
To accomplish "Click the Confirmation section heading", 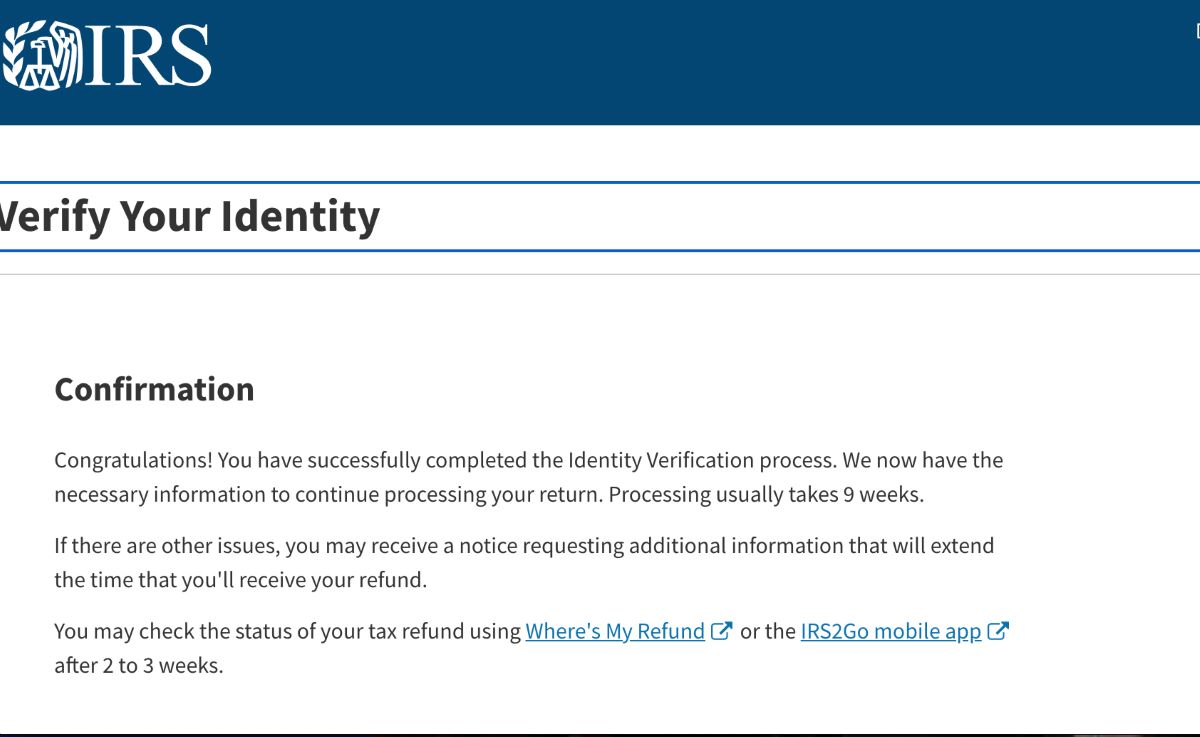I will tap(154, 389).
